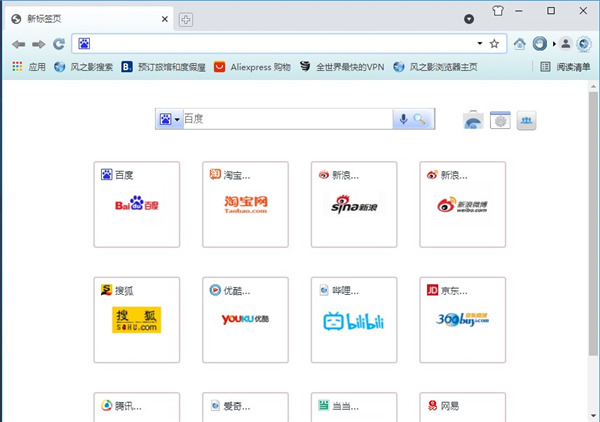
Task: Close the 新标签页 tab
Action: tap(163, 19)
